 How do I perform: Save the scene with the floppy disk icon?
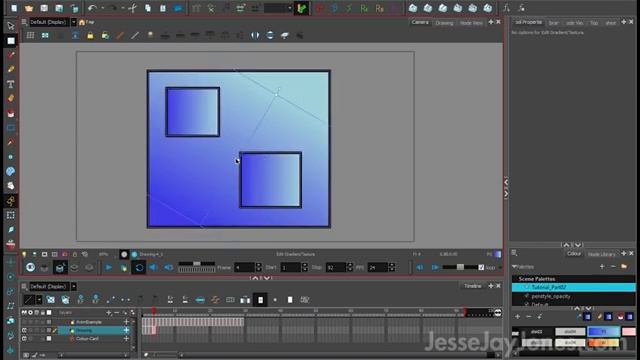click(x=44, y=8)
